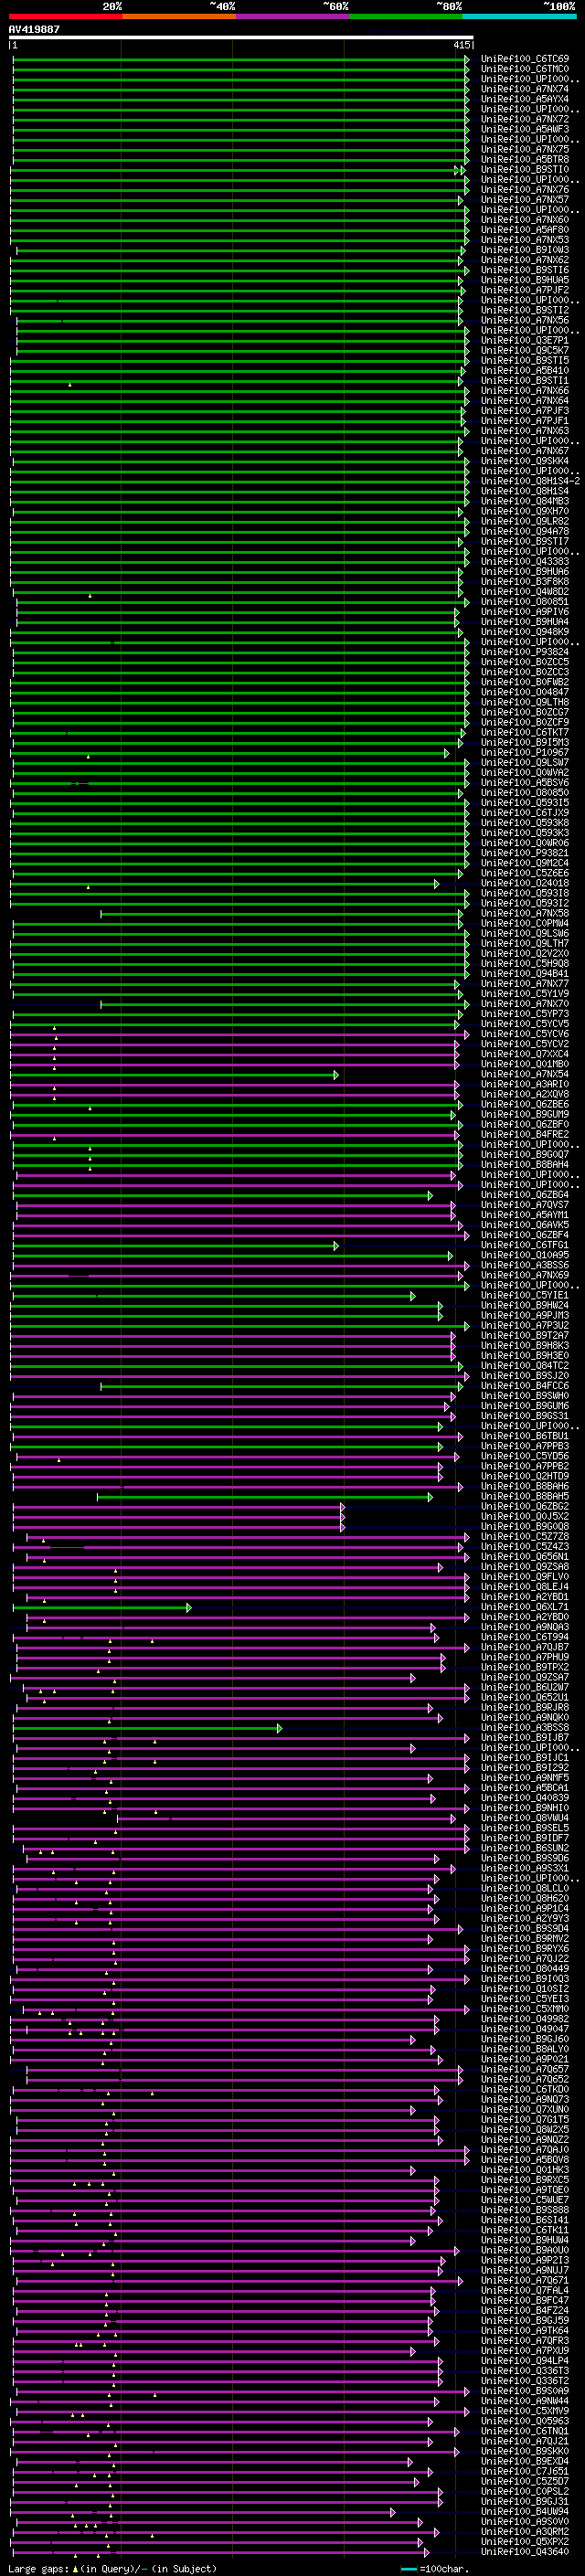Select the UniRef100_A9P1C4 label

(x=525, y=1909)
